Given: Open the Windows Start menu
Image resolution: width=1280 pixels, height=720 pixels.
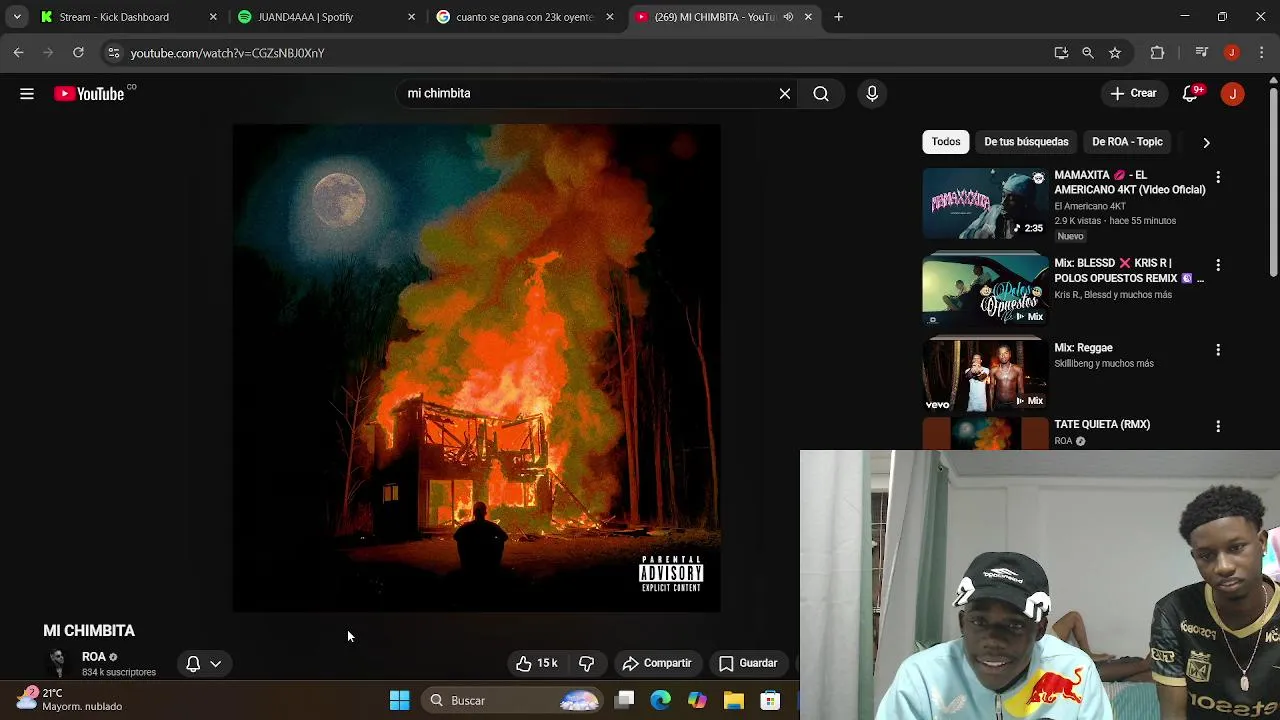Looking at the screenshot, I should click(399, 701).
